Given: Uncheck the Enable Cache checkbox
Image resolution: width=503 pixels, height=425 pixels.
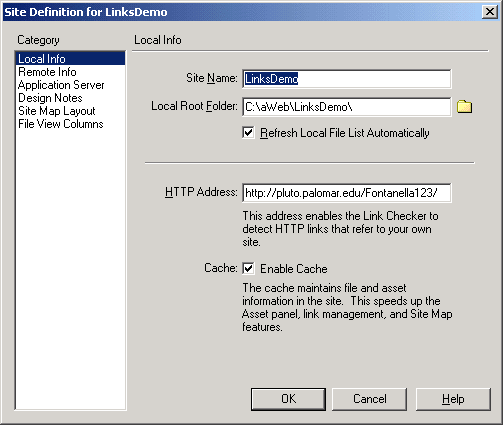Looking at the screenshot, I should tap(248, 268).
